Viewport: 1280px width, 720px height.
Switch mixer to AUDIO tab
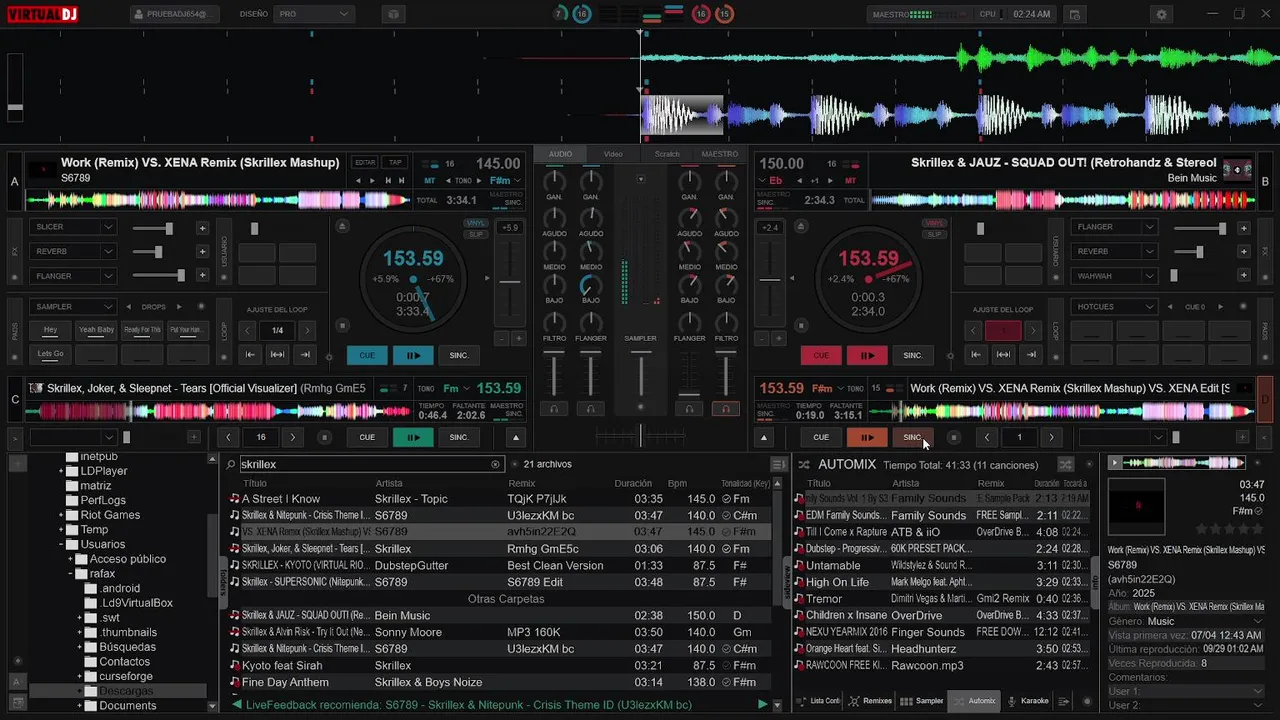click(560, 154)
